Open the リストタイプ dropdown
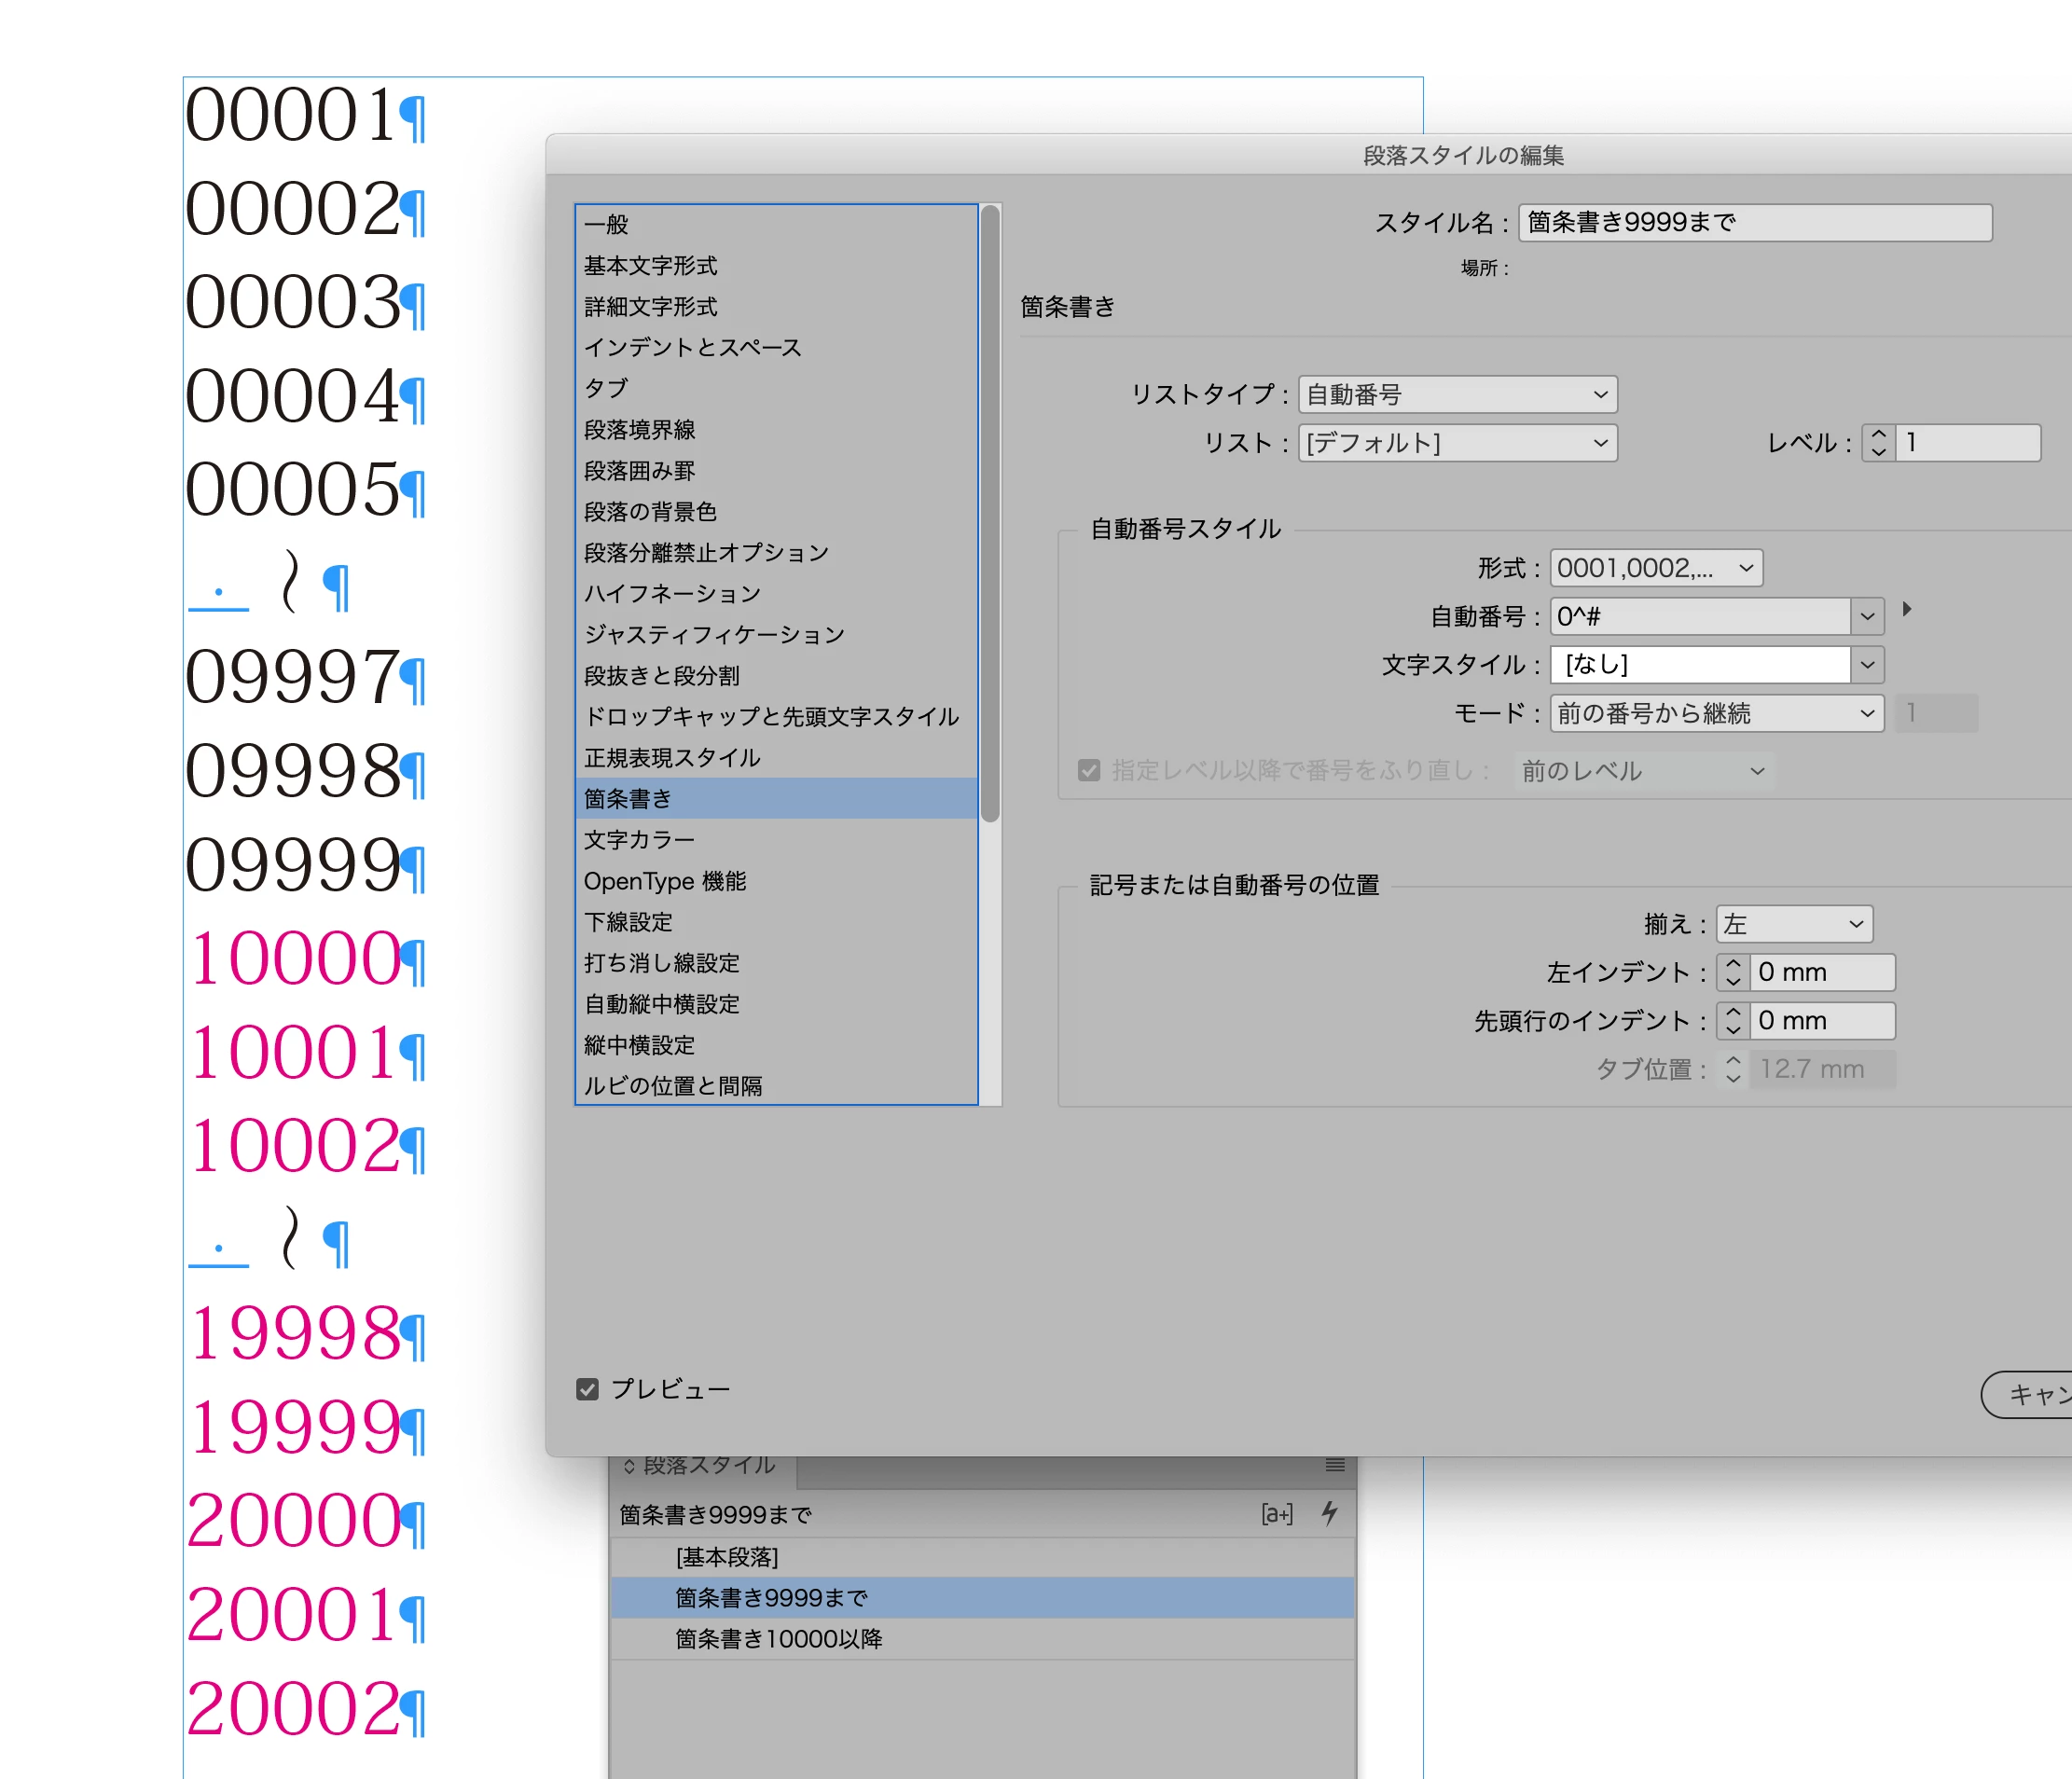2072x1779 pixels. (x=1457, y=395)
